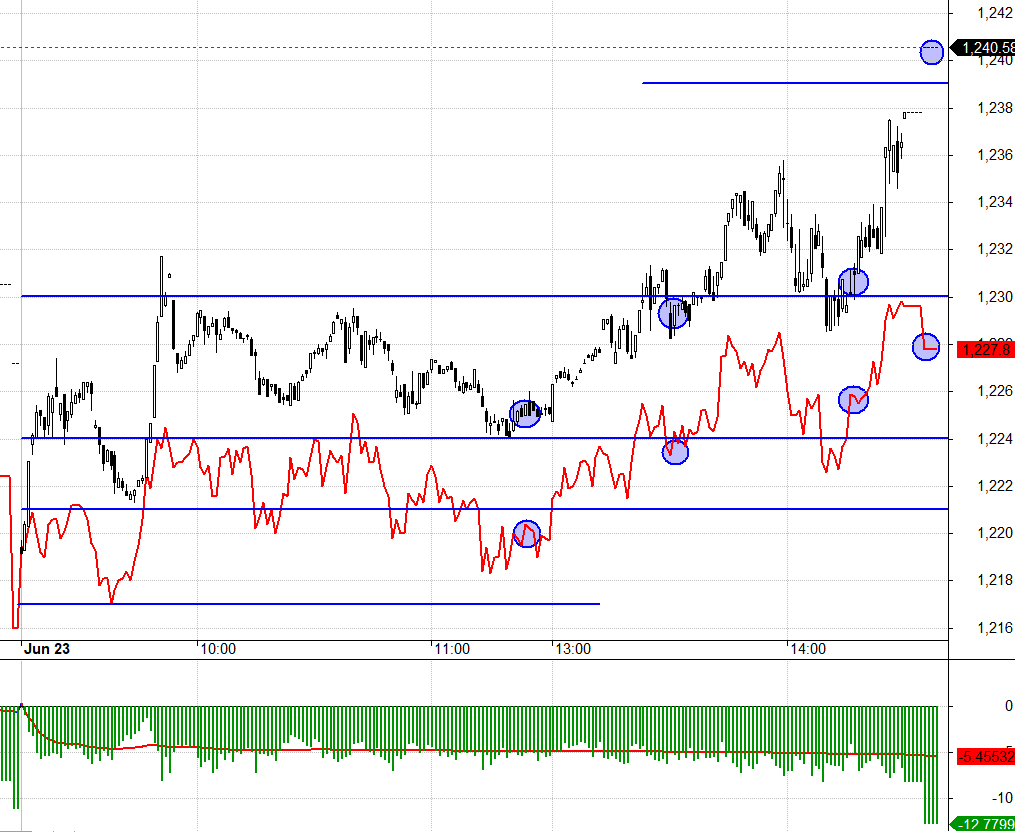1015x832 pixels.
Task: Select the circle marker on candles before 13:00
Action: click(525, 413)
